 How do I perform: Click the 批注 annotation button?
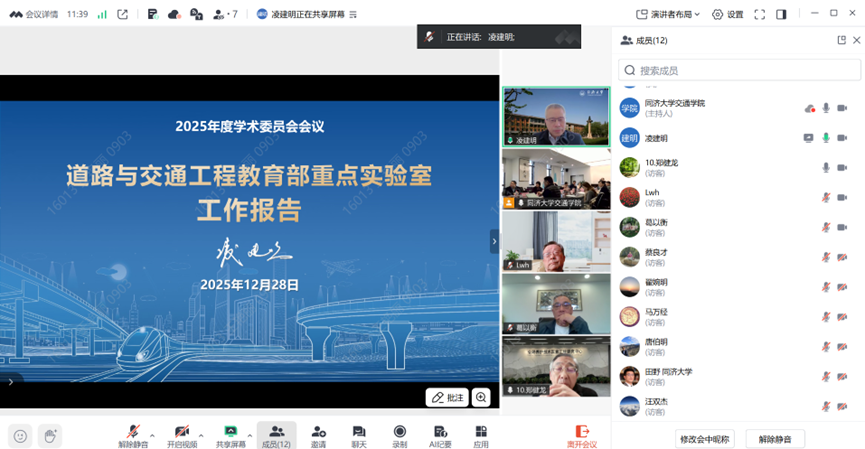(447, 397)
